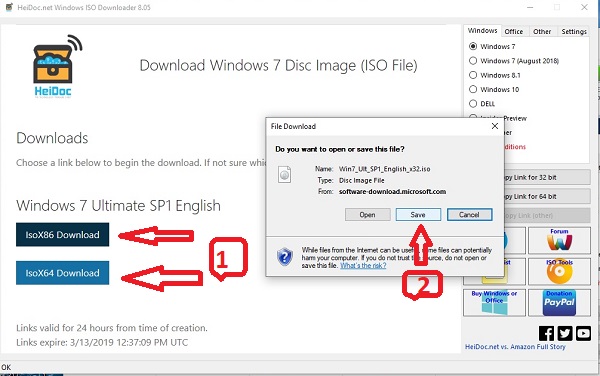
Task: Click the IsoX86 Download button
Action: pyautogui.click(x=62, y=234)
